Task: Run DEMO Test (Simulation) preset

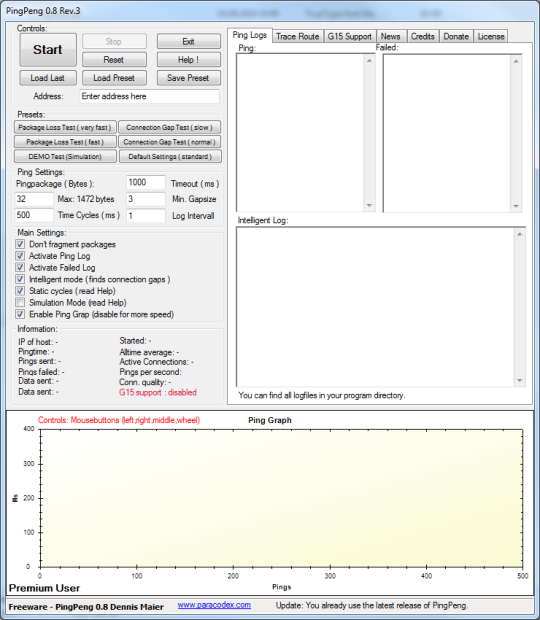Action: click(x=65, y=157)
